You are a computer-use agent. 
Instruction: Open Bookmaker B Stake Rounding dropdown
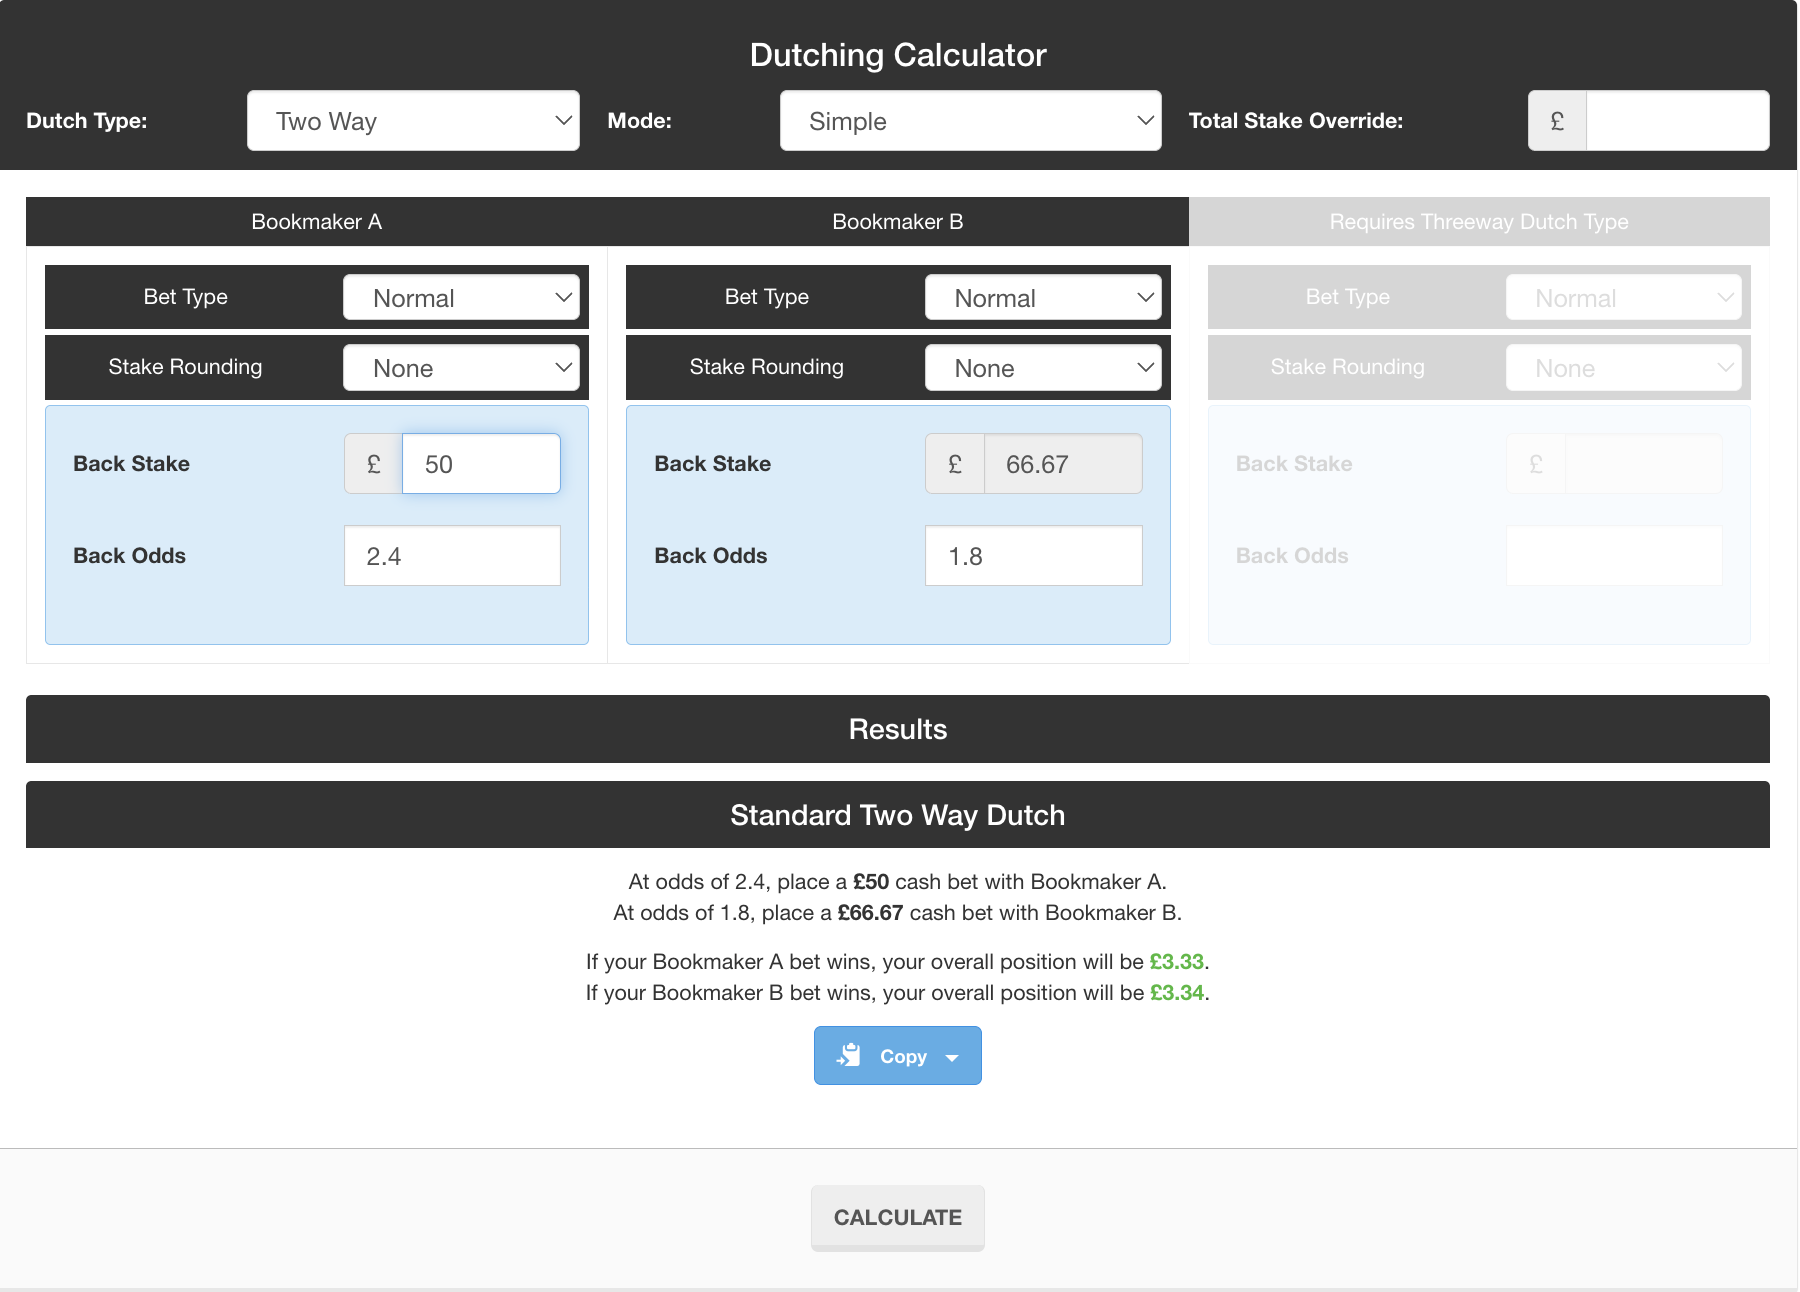point(1043,368)
